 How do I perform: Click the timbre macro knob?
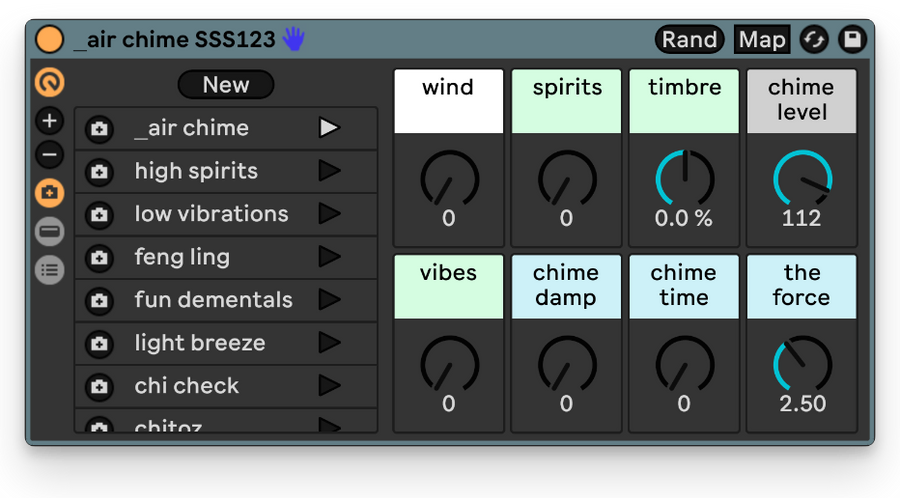click(685, 179)
